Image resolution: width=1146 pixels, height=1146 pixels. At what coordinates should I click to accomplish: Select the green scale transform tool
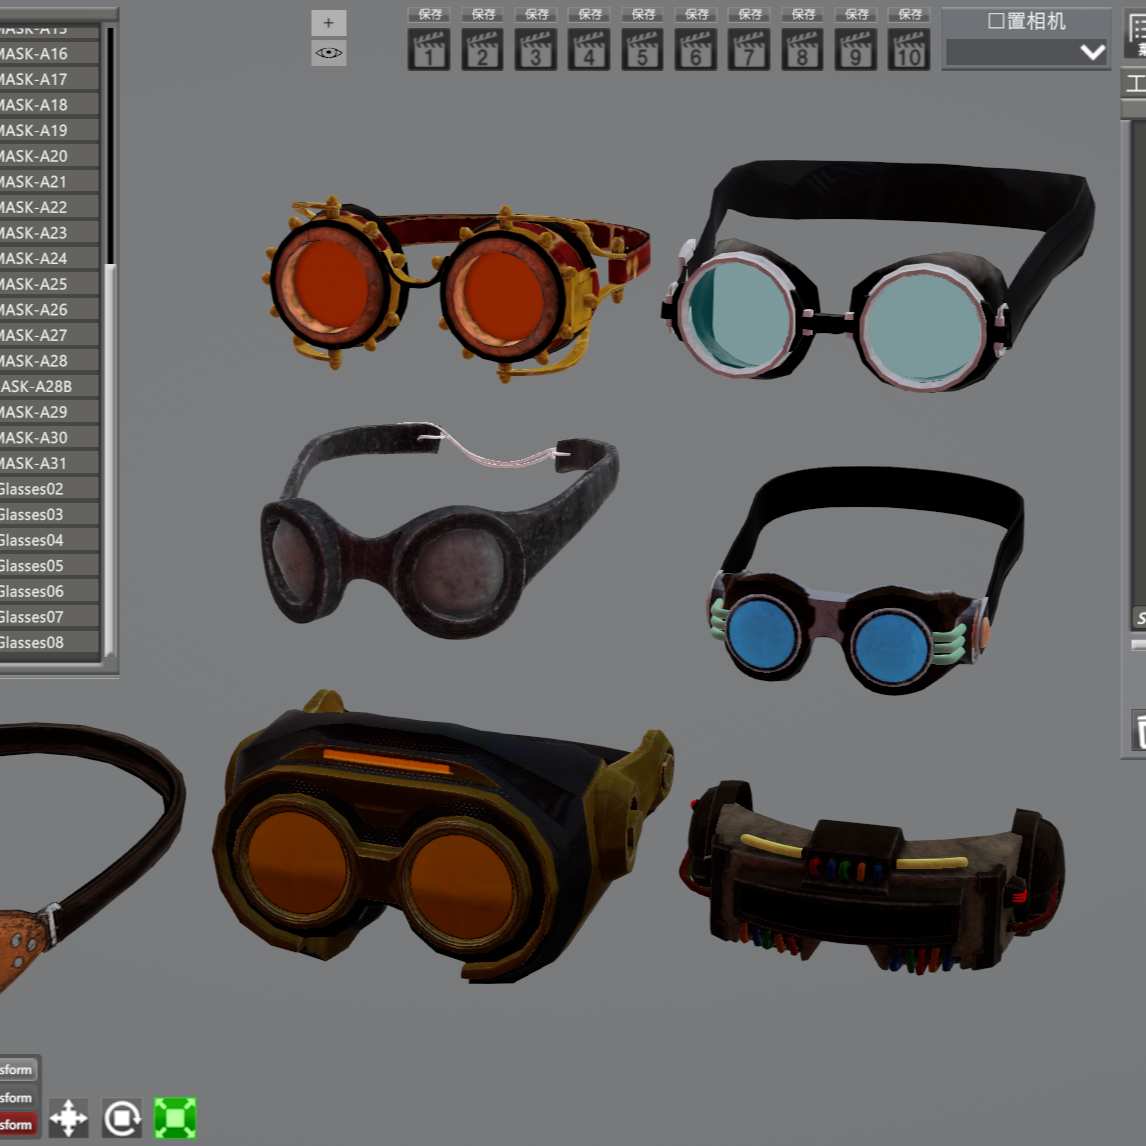coord(175,1118)
